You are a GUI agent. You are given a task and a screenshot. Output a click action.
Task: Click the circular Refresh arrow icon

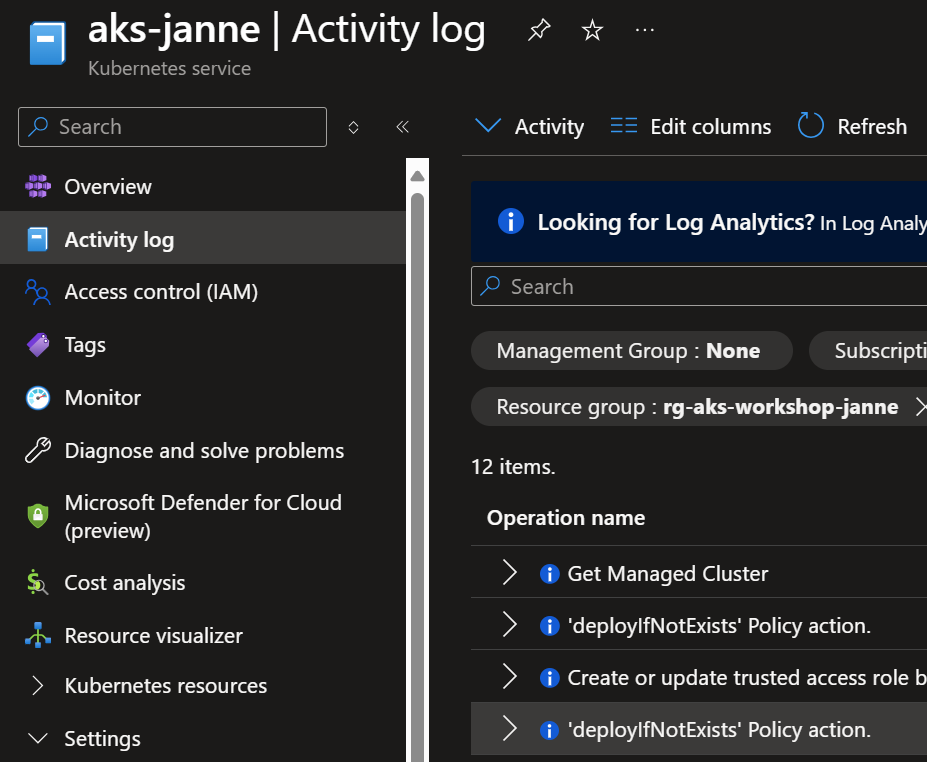(x=811, y=125)
